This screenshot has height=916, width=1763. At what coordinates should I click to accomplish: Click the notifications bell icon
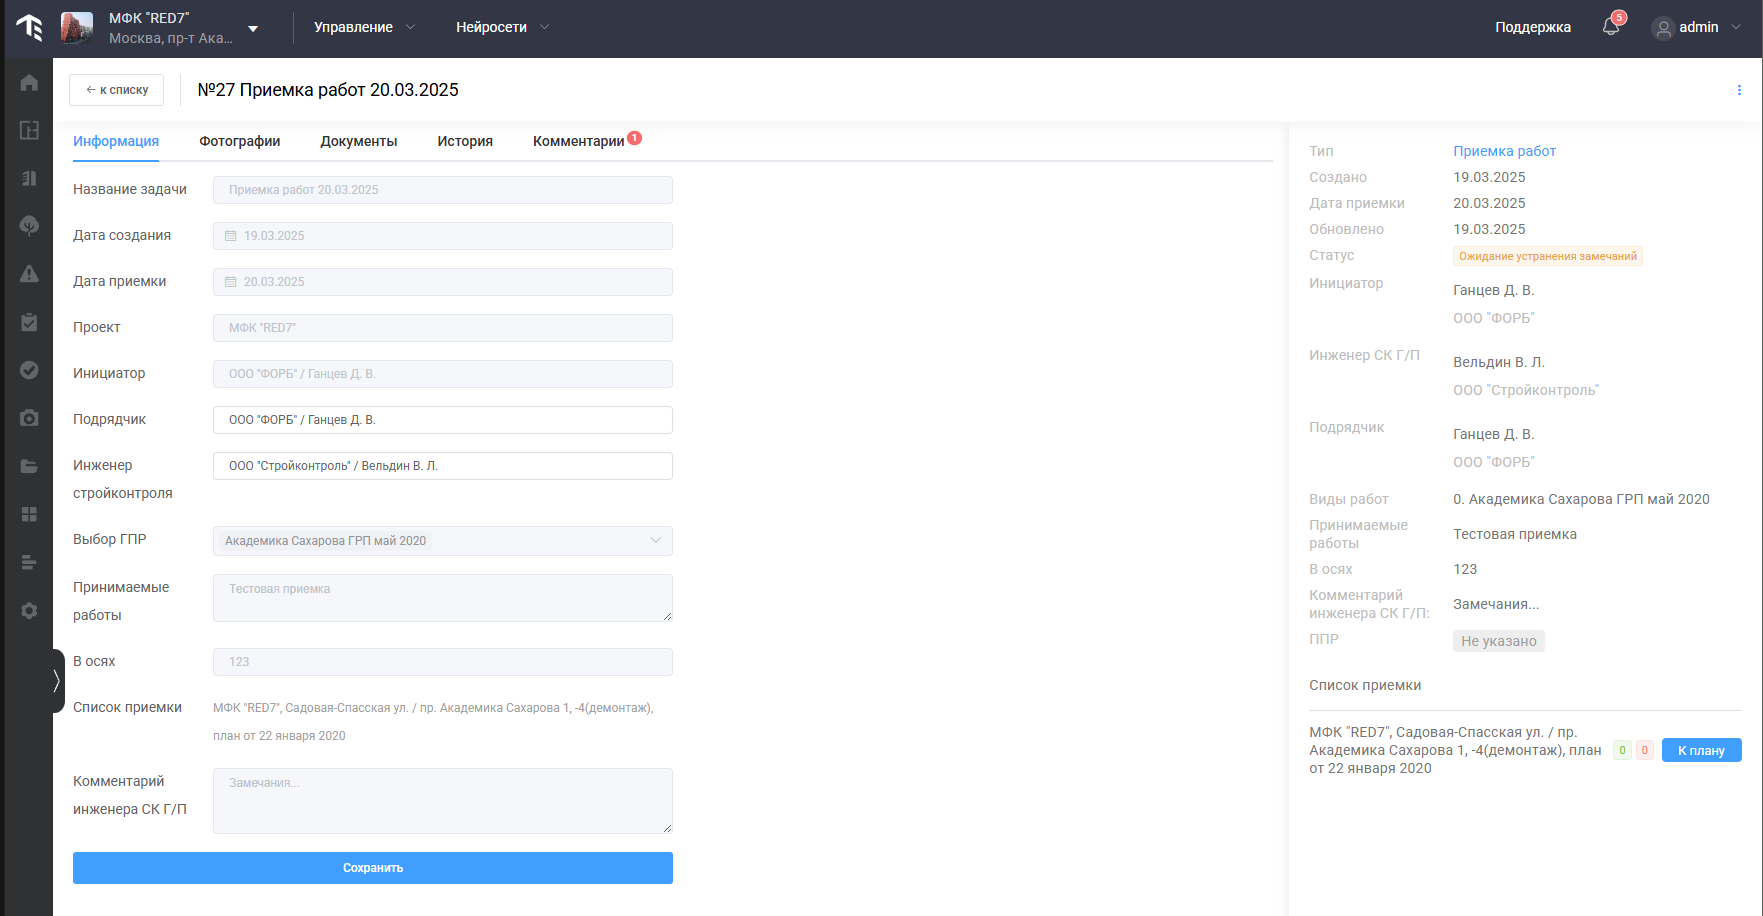pyautogui.click(x=1610, y=27)
